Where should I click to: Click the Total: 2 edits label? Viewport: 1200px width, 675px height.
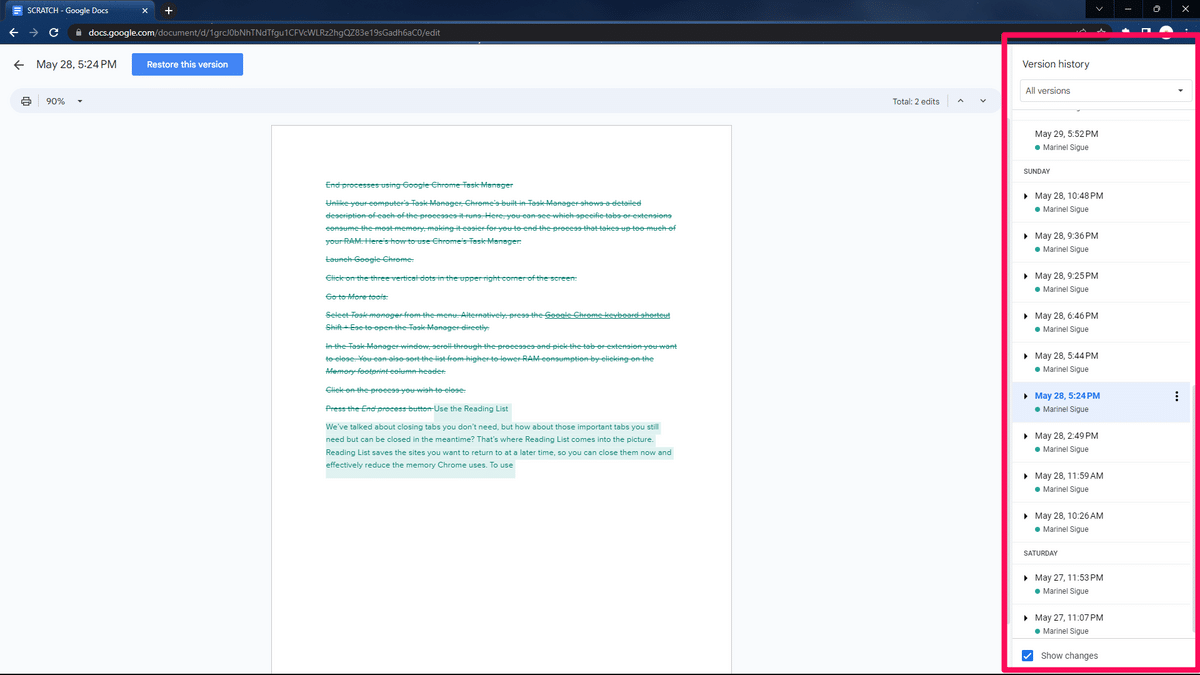point(915,102)
